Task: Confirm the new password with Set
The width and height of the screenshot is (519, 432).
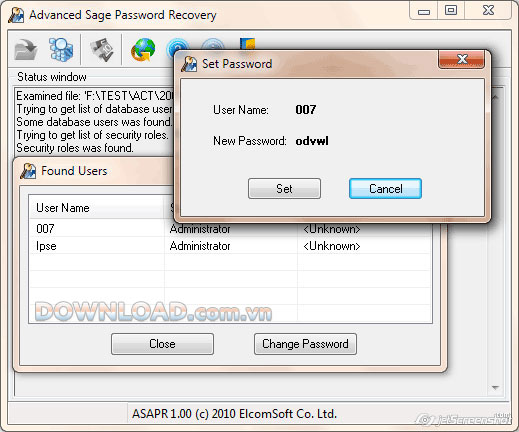Action: click(284, 189)
